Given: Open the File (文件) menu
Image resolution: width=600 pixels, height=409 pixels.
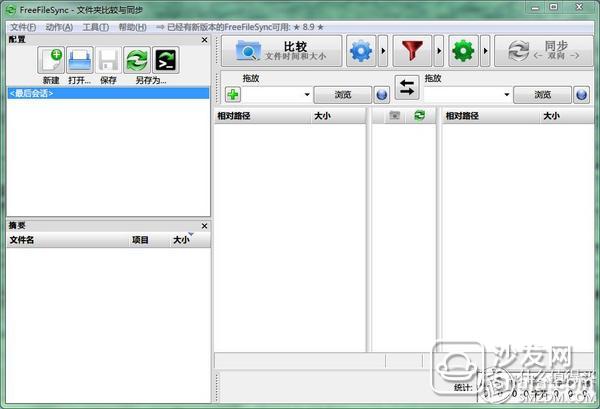Looking at the screenshot, I should click(23, 27).
